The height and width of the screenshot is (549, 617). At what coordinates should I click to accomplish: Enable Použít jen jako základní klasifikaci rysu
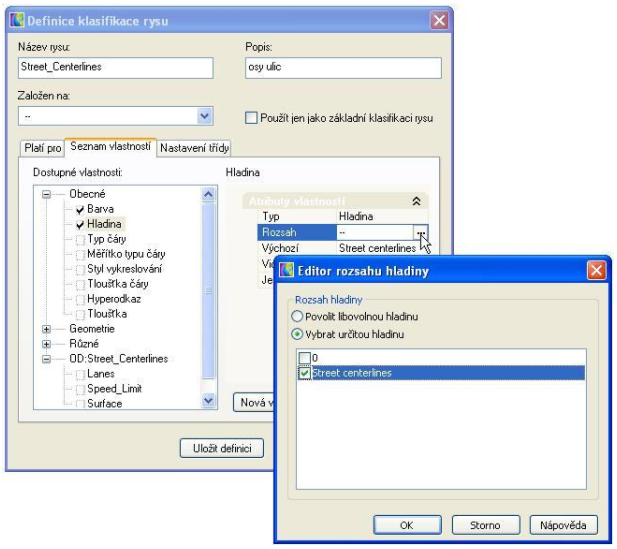(252, 117)
